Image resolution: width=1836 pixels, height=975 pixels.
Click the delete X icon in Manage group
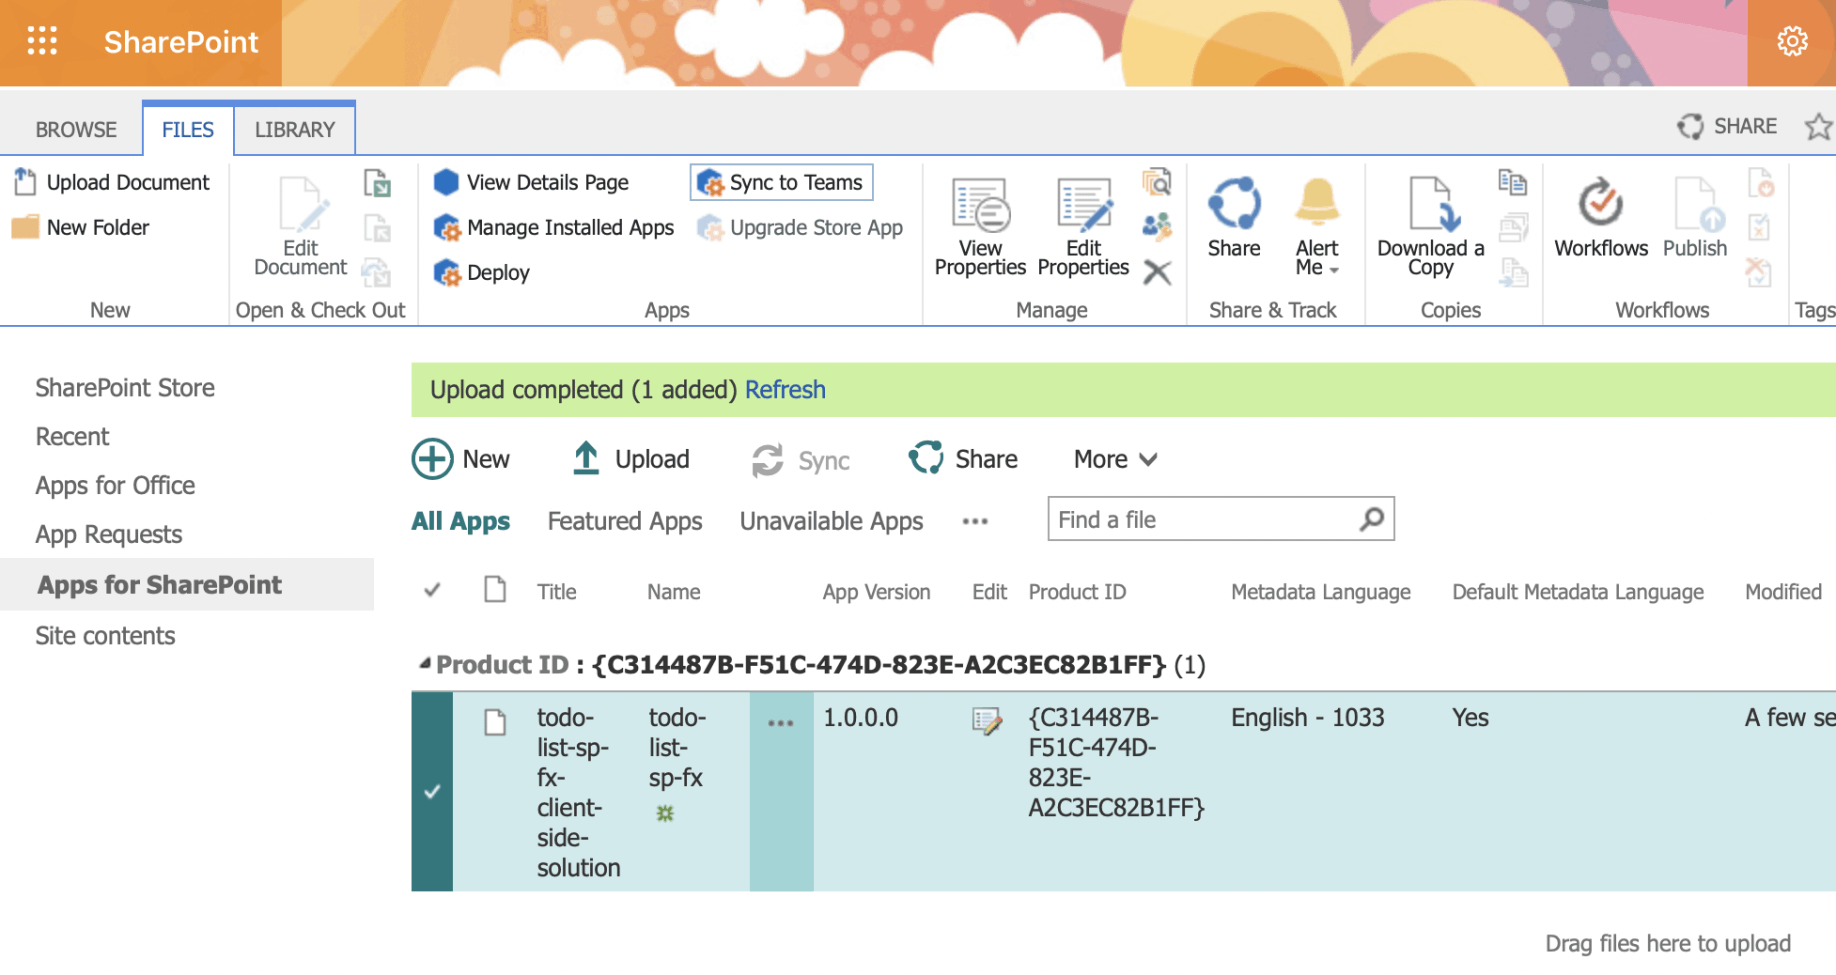pyautogui.click(x=1157, y=272)
